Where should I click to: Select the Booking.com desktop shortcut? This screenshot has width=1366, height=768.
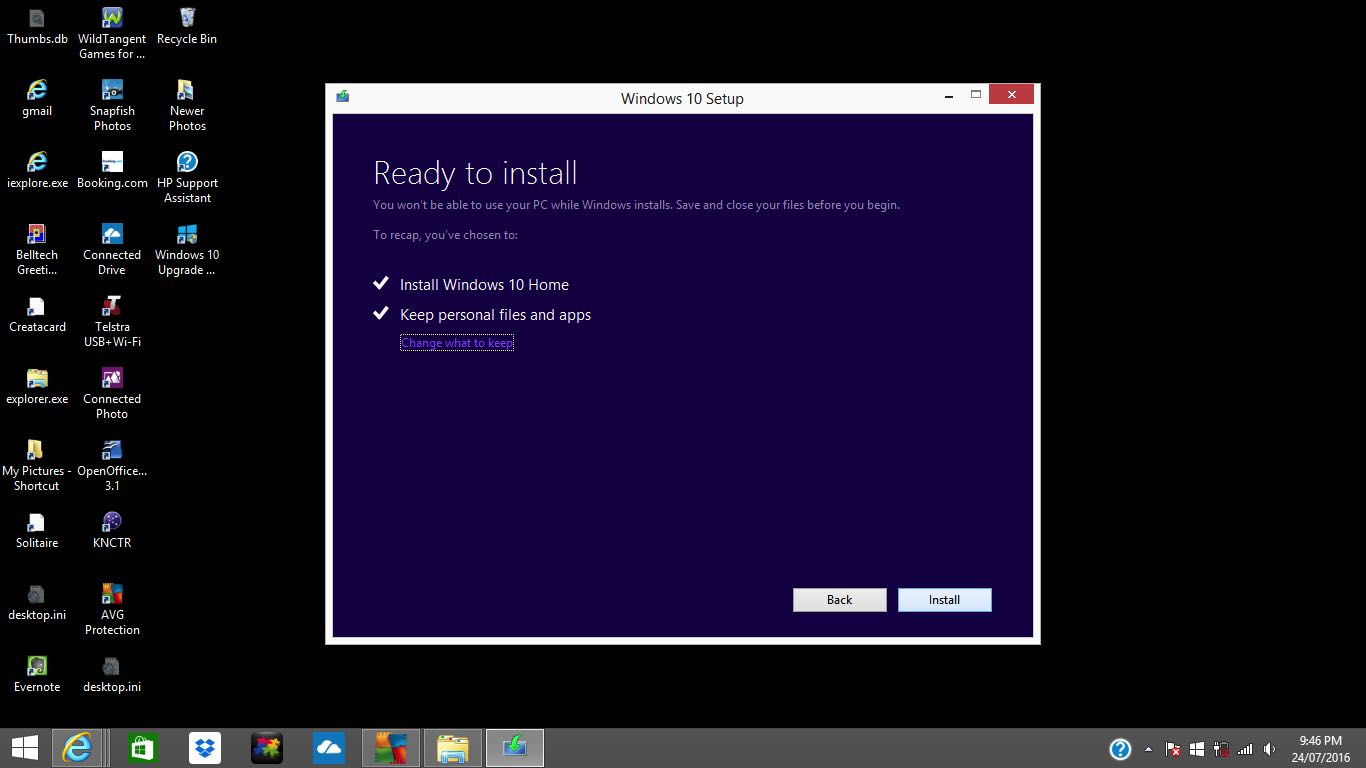coord(112,171)
